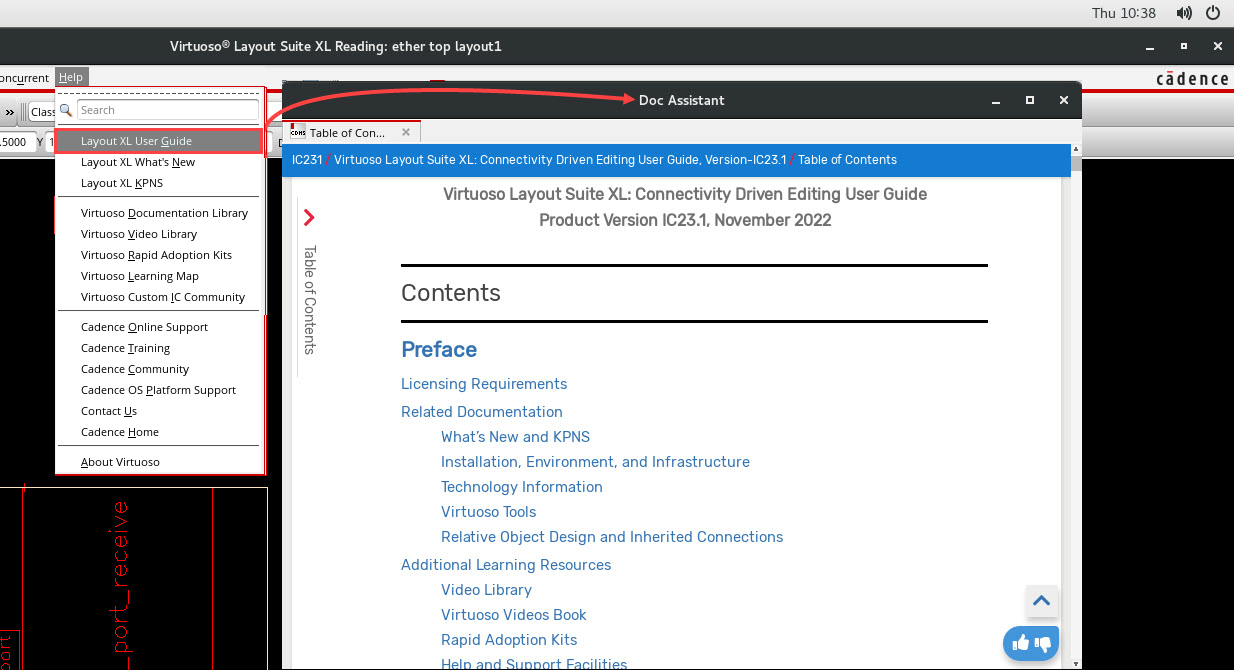1234x670 pixels.
Task: Expand the Table of Contents sidebar chevron
Action: pyautogui.click(x=309, y=217)
